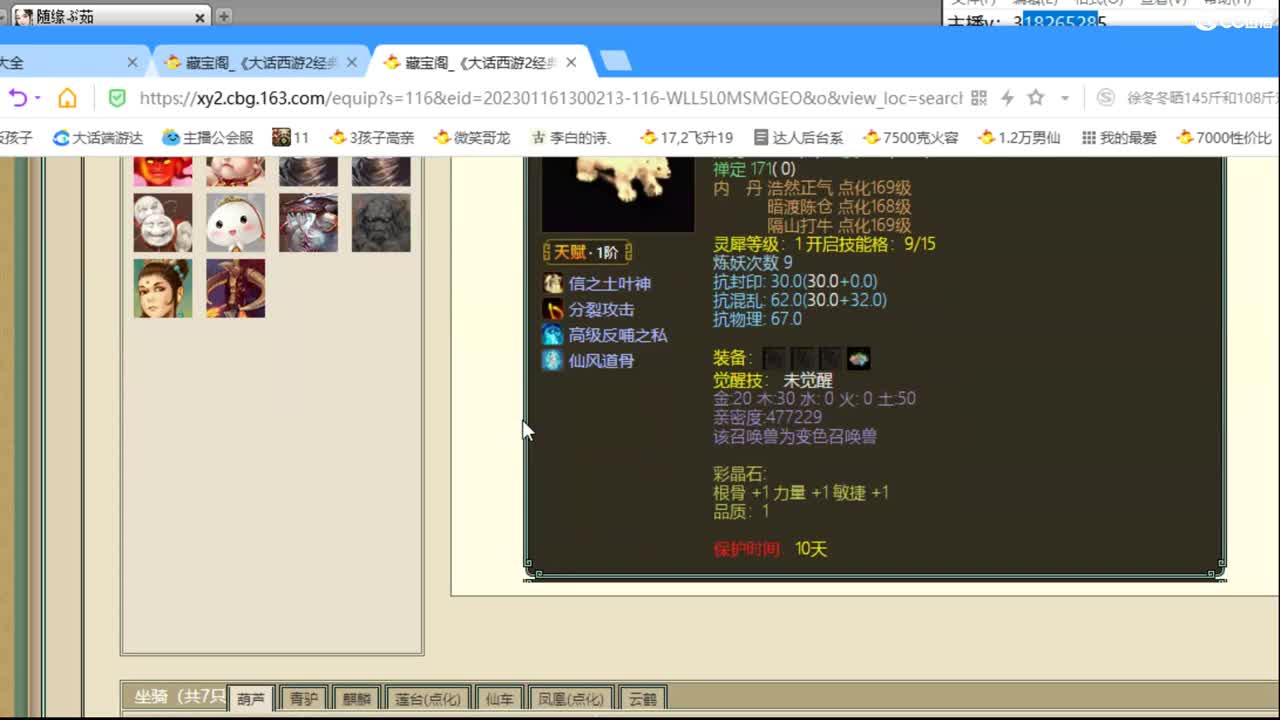Click the 高级反哺之私 skill icon
The height and width of the screenshot is (720, 1280).
coord(553,335)
